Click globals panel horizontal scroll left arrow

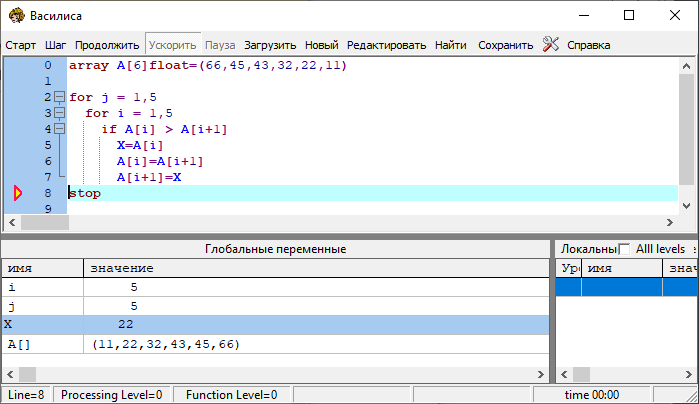(9, 373)
